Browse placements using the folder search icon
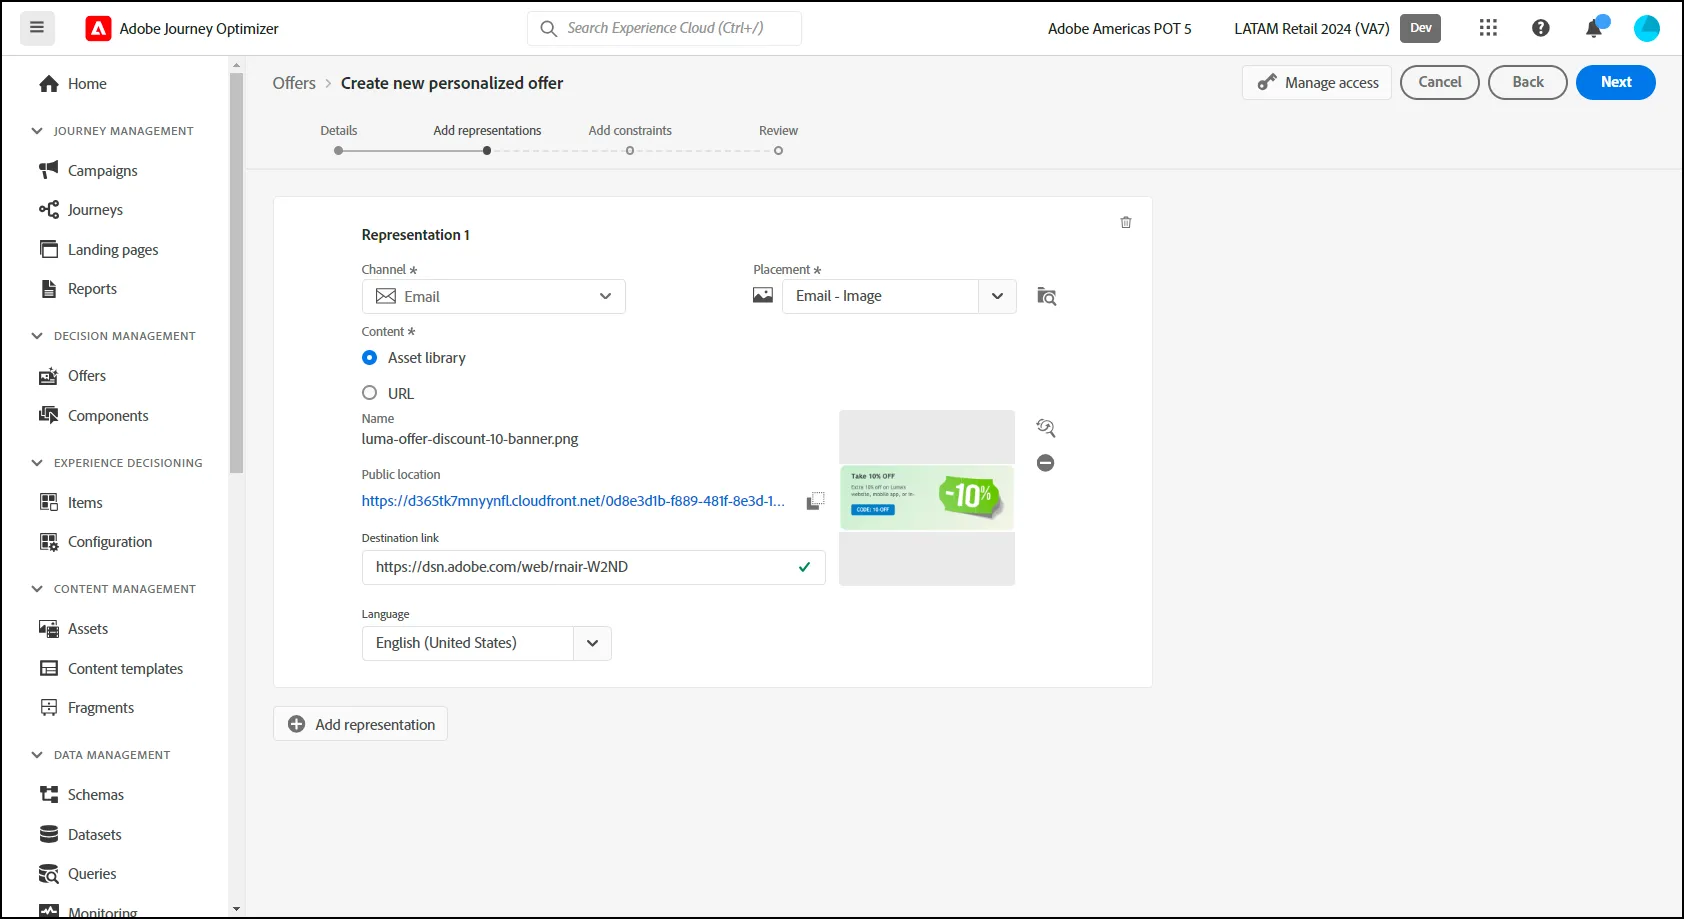The image size is (1684, 919). (1047, 296)
